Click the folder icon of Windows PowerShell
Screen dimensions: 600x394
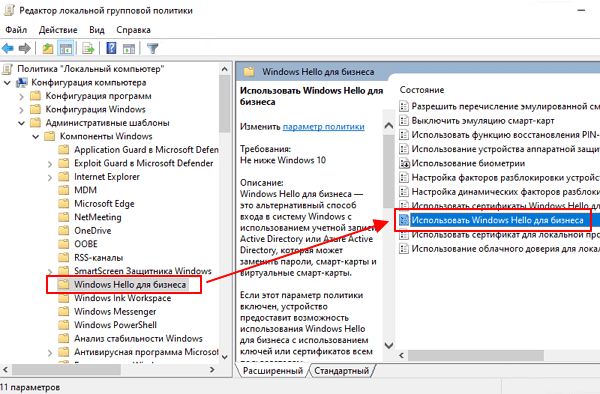pyautogui.click(x=64, y=325)
